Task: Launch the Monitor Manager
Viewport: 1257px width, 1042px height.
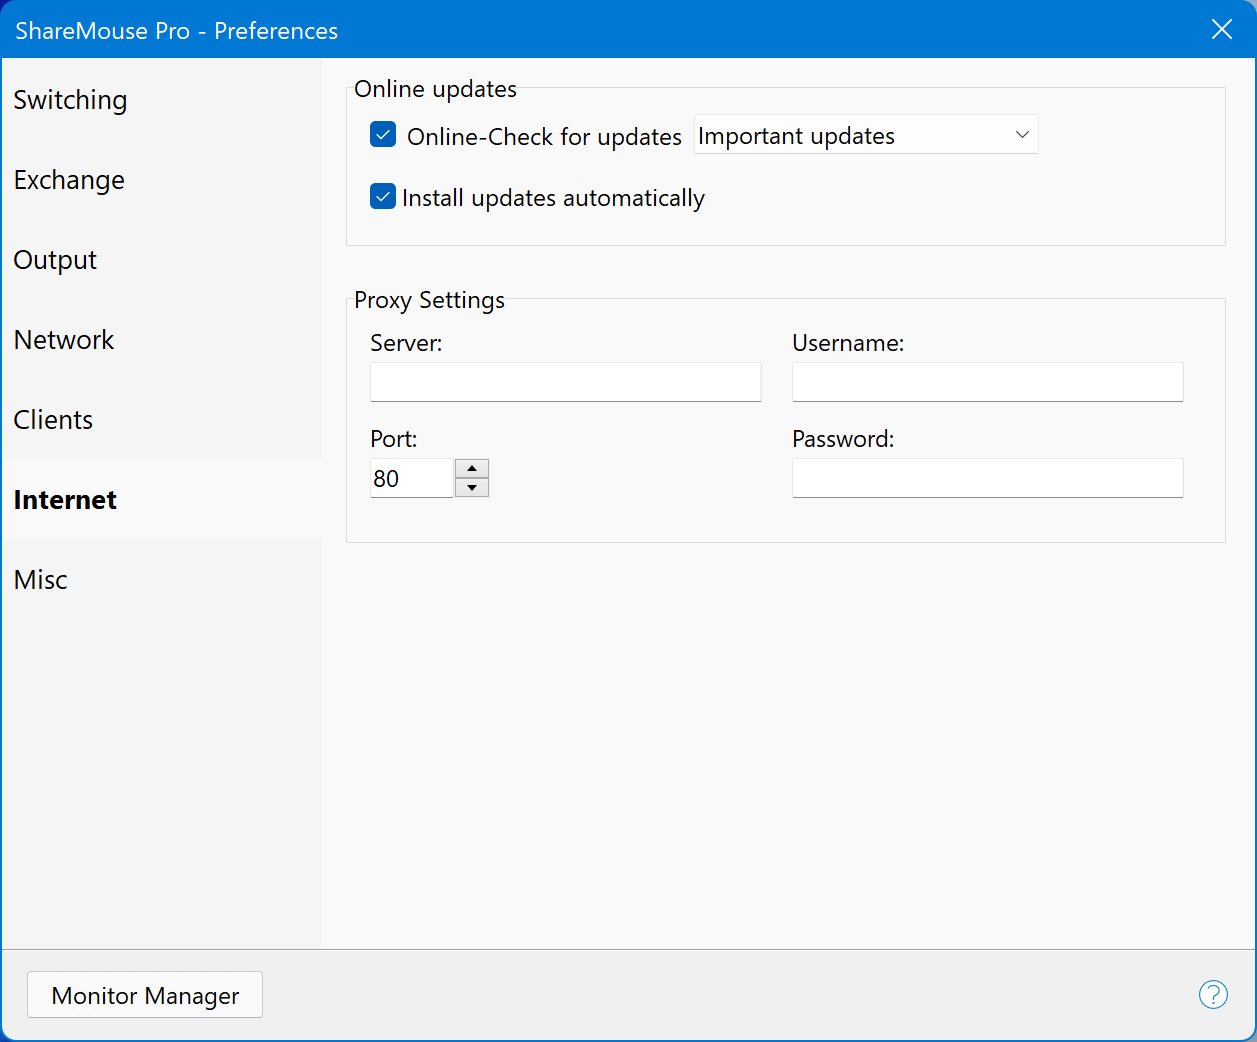Action: [145, 995]
